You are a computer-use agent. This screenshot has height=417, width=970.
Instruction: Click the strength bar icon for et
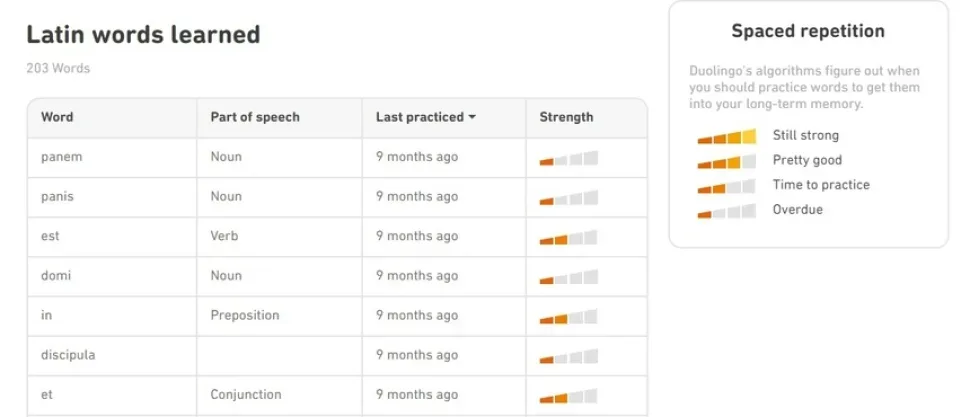click(x=569, y=395)
